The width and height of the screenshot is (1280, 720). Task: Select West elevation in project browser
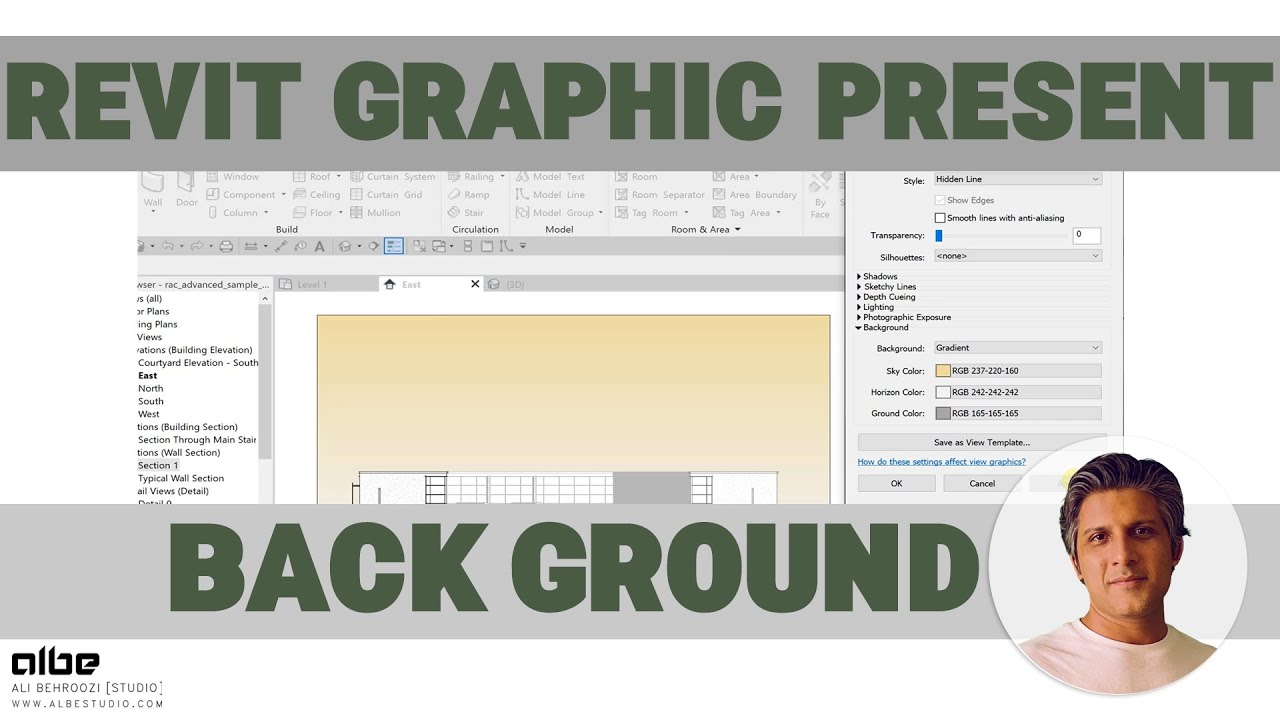[x=149, y=414]
